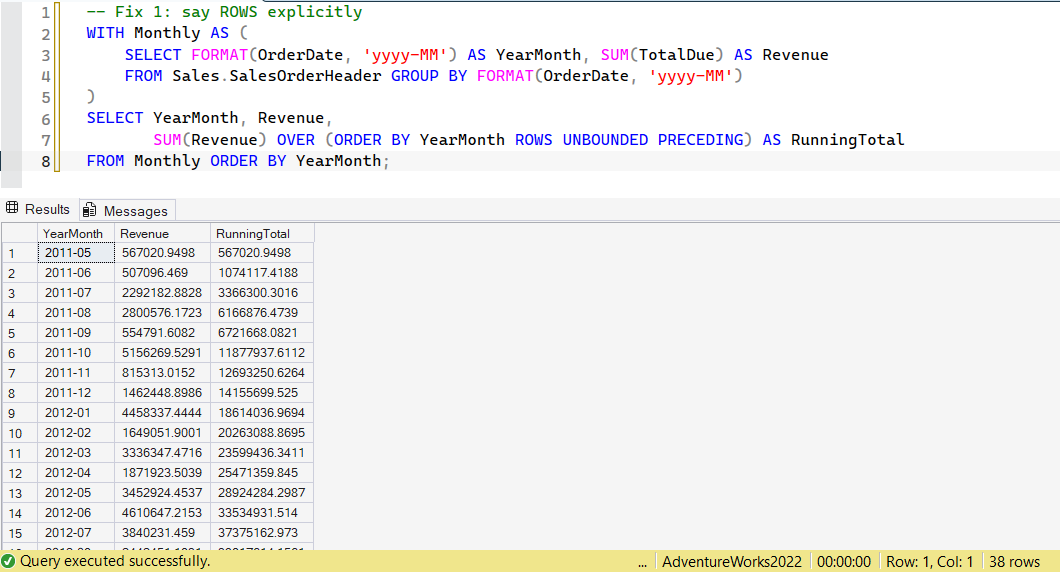Select row header number 9
Image resolution: width=1060 pixels, height=572 pixels.
point(19,413)
